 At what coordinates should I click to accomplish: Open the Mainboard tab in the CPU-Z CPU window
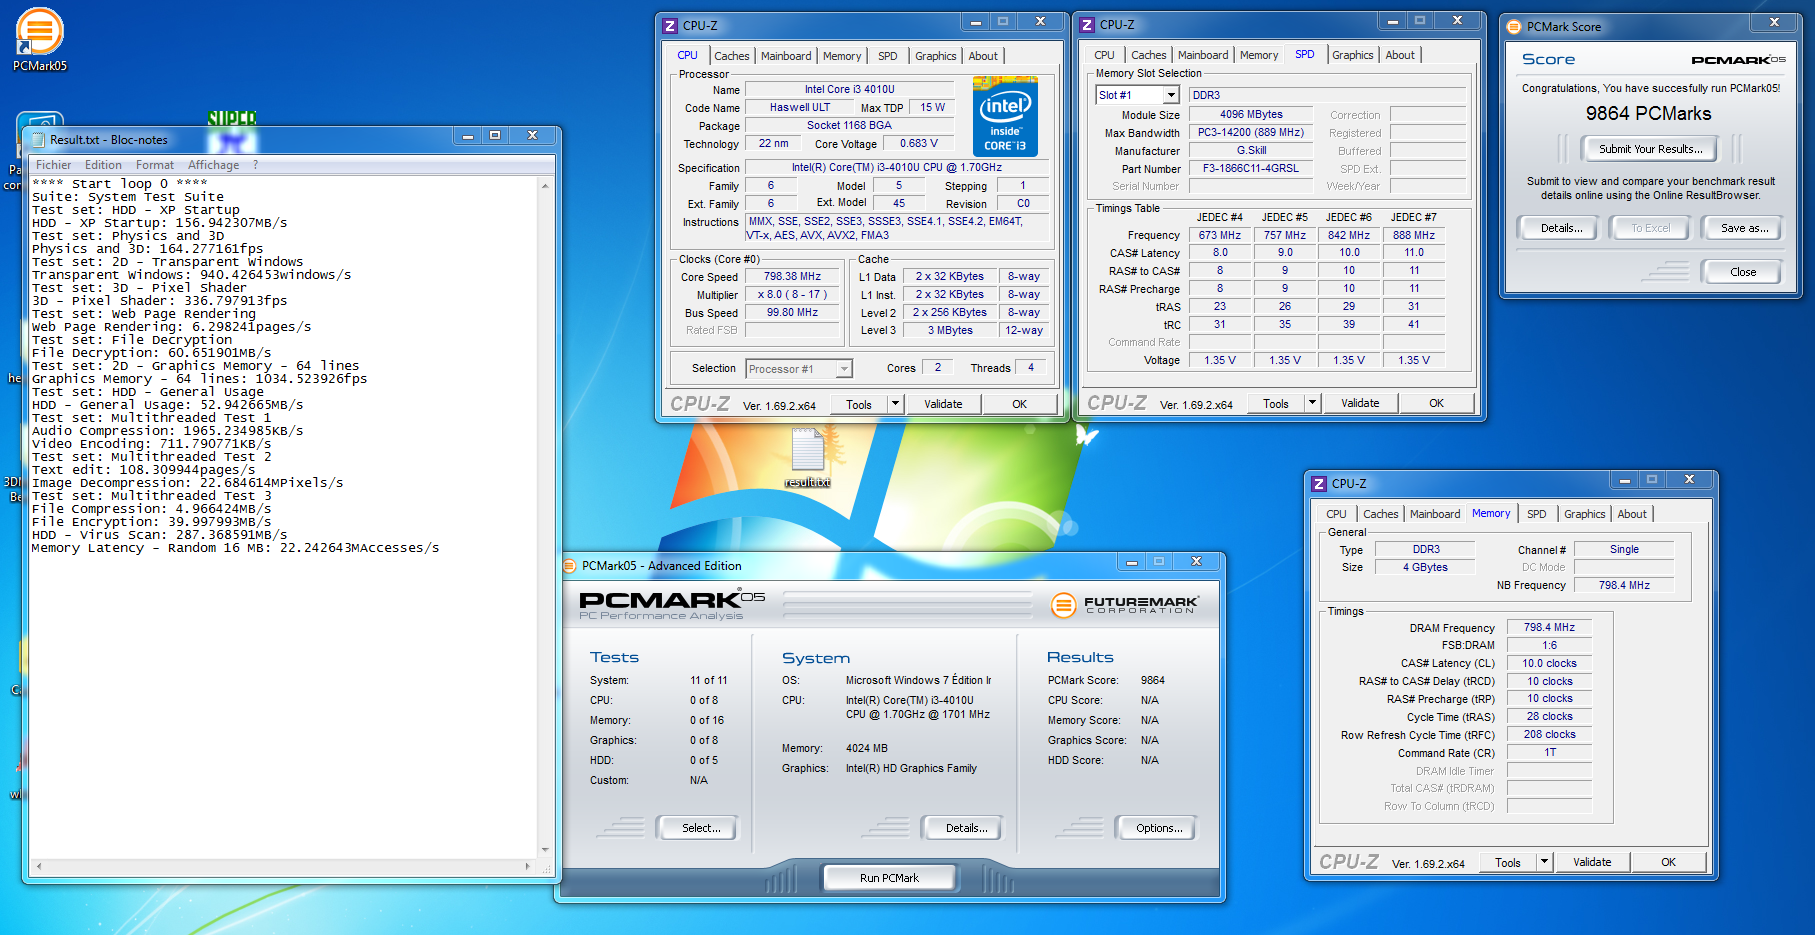786,56
